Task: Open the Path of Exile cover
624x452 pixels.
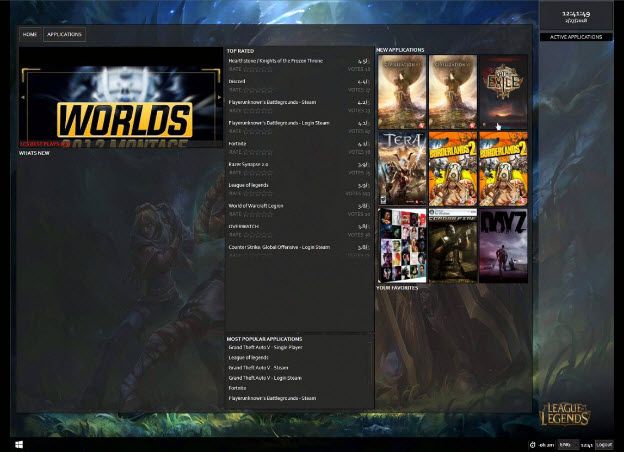Action: pyautogui.click(x=503, y=92)
